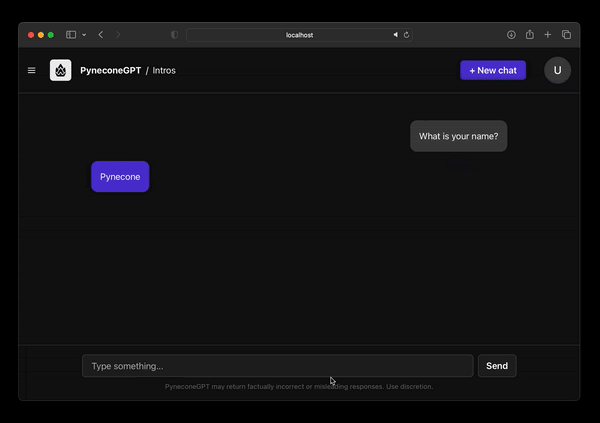Reload the page with refresh icon
The image size is (600, 423).
pos(406,35)
